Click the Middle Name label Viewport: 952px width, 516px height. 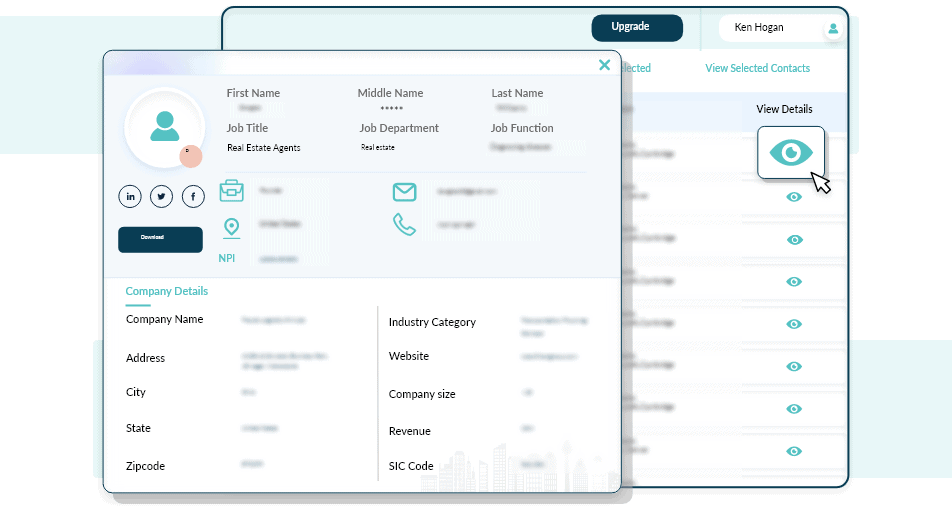click(x=390, y=93)
